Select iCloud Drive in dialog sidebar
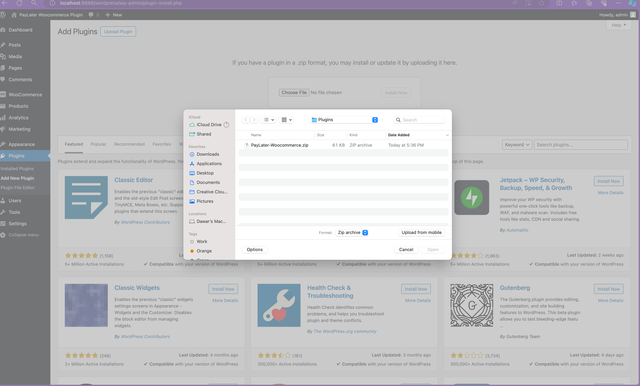This screenshot has width=640, height=386. pos(209,124)
